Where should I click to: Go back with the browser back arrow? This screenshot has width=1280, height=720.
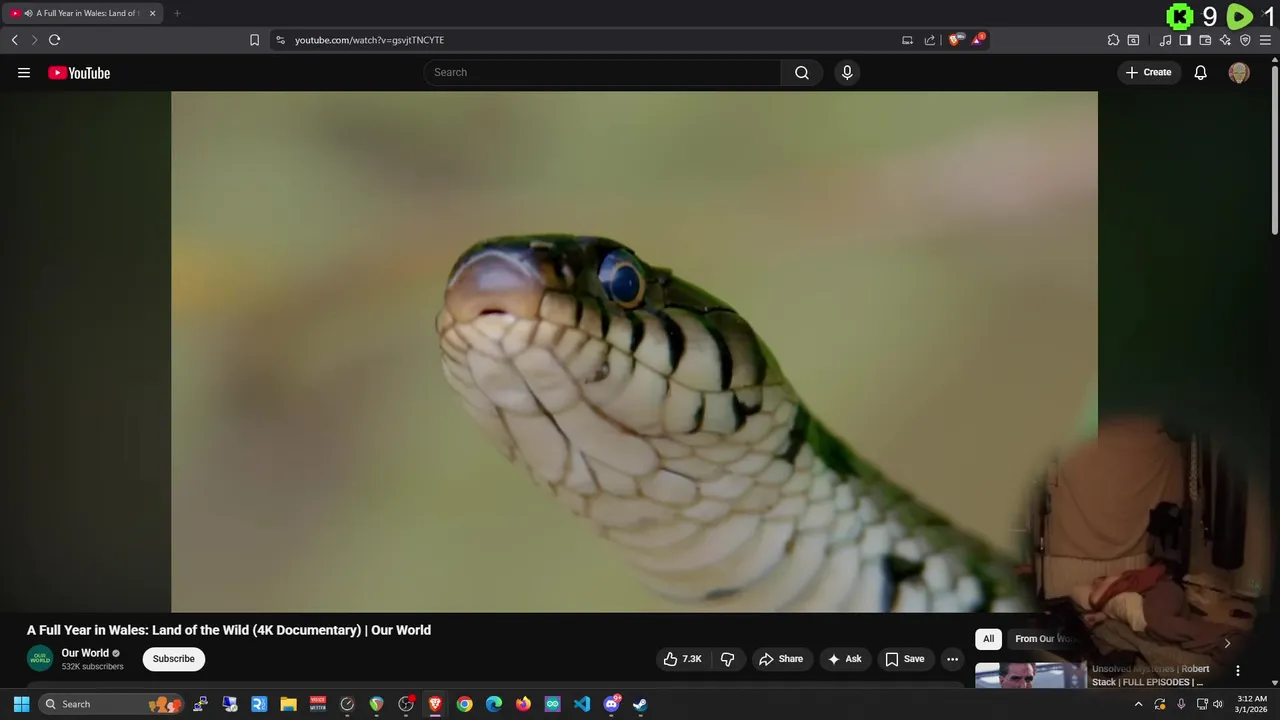click(x=15, y=40)
